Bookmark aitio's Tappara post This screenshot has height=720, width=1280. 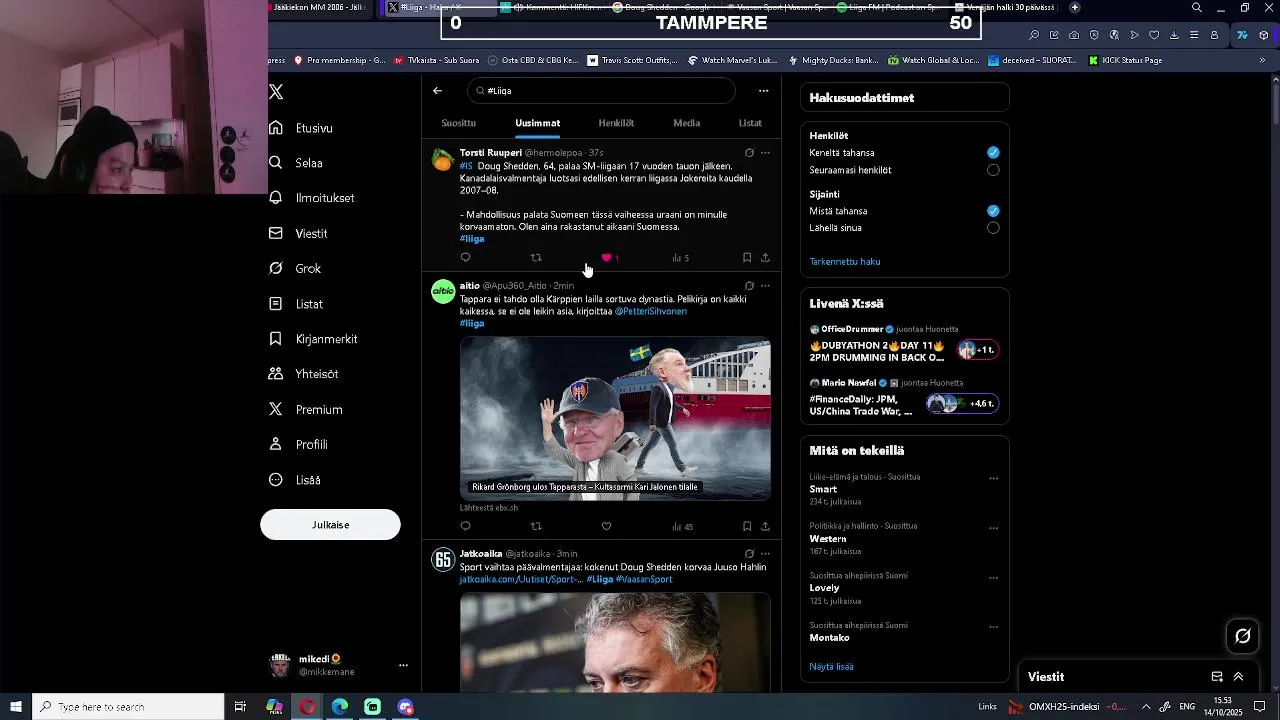coord(747,526)
